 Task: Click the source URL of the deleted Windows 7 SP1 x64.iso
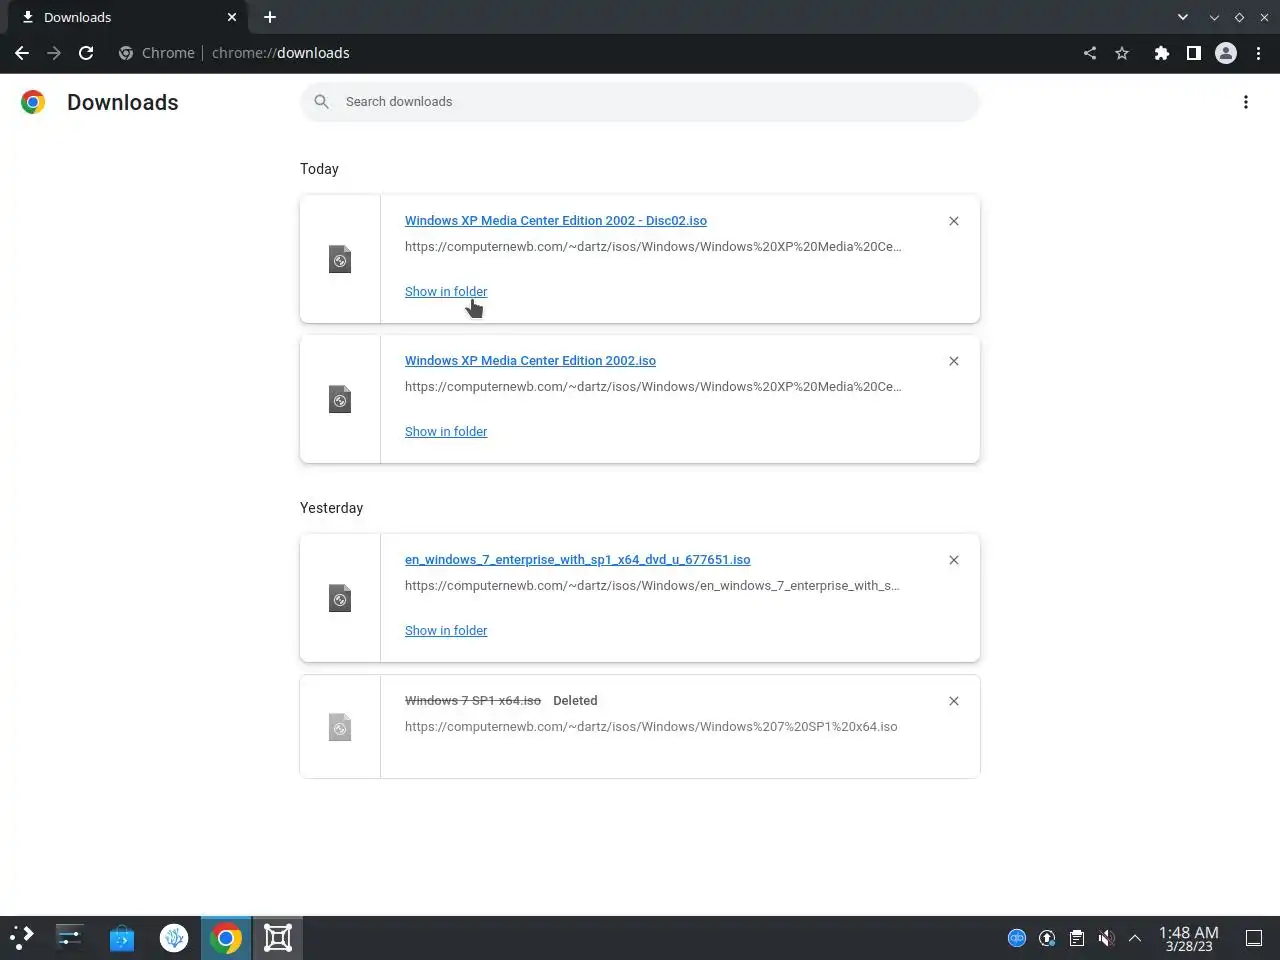[651, 727]
